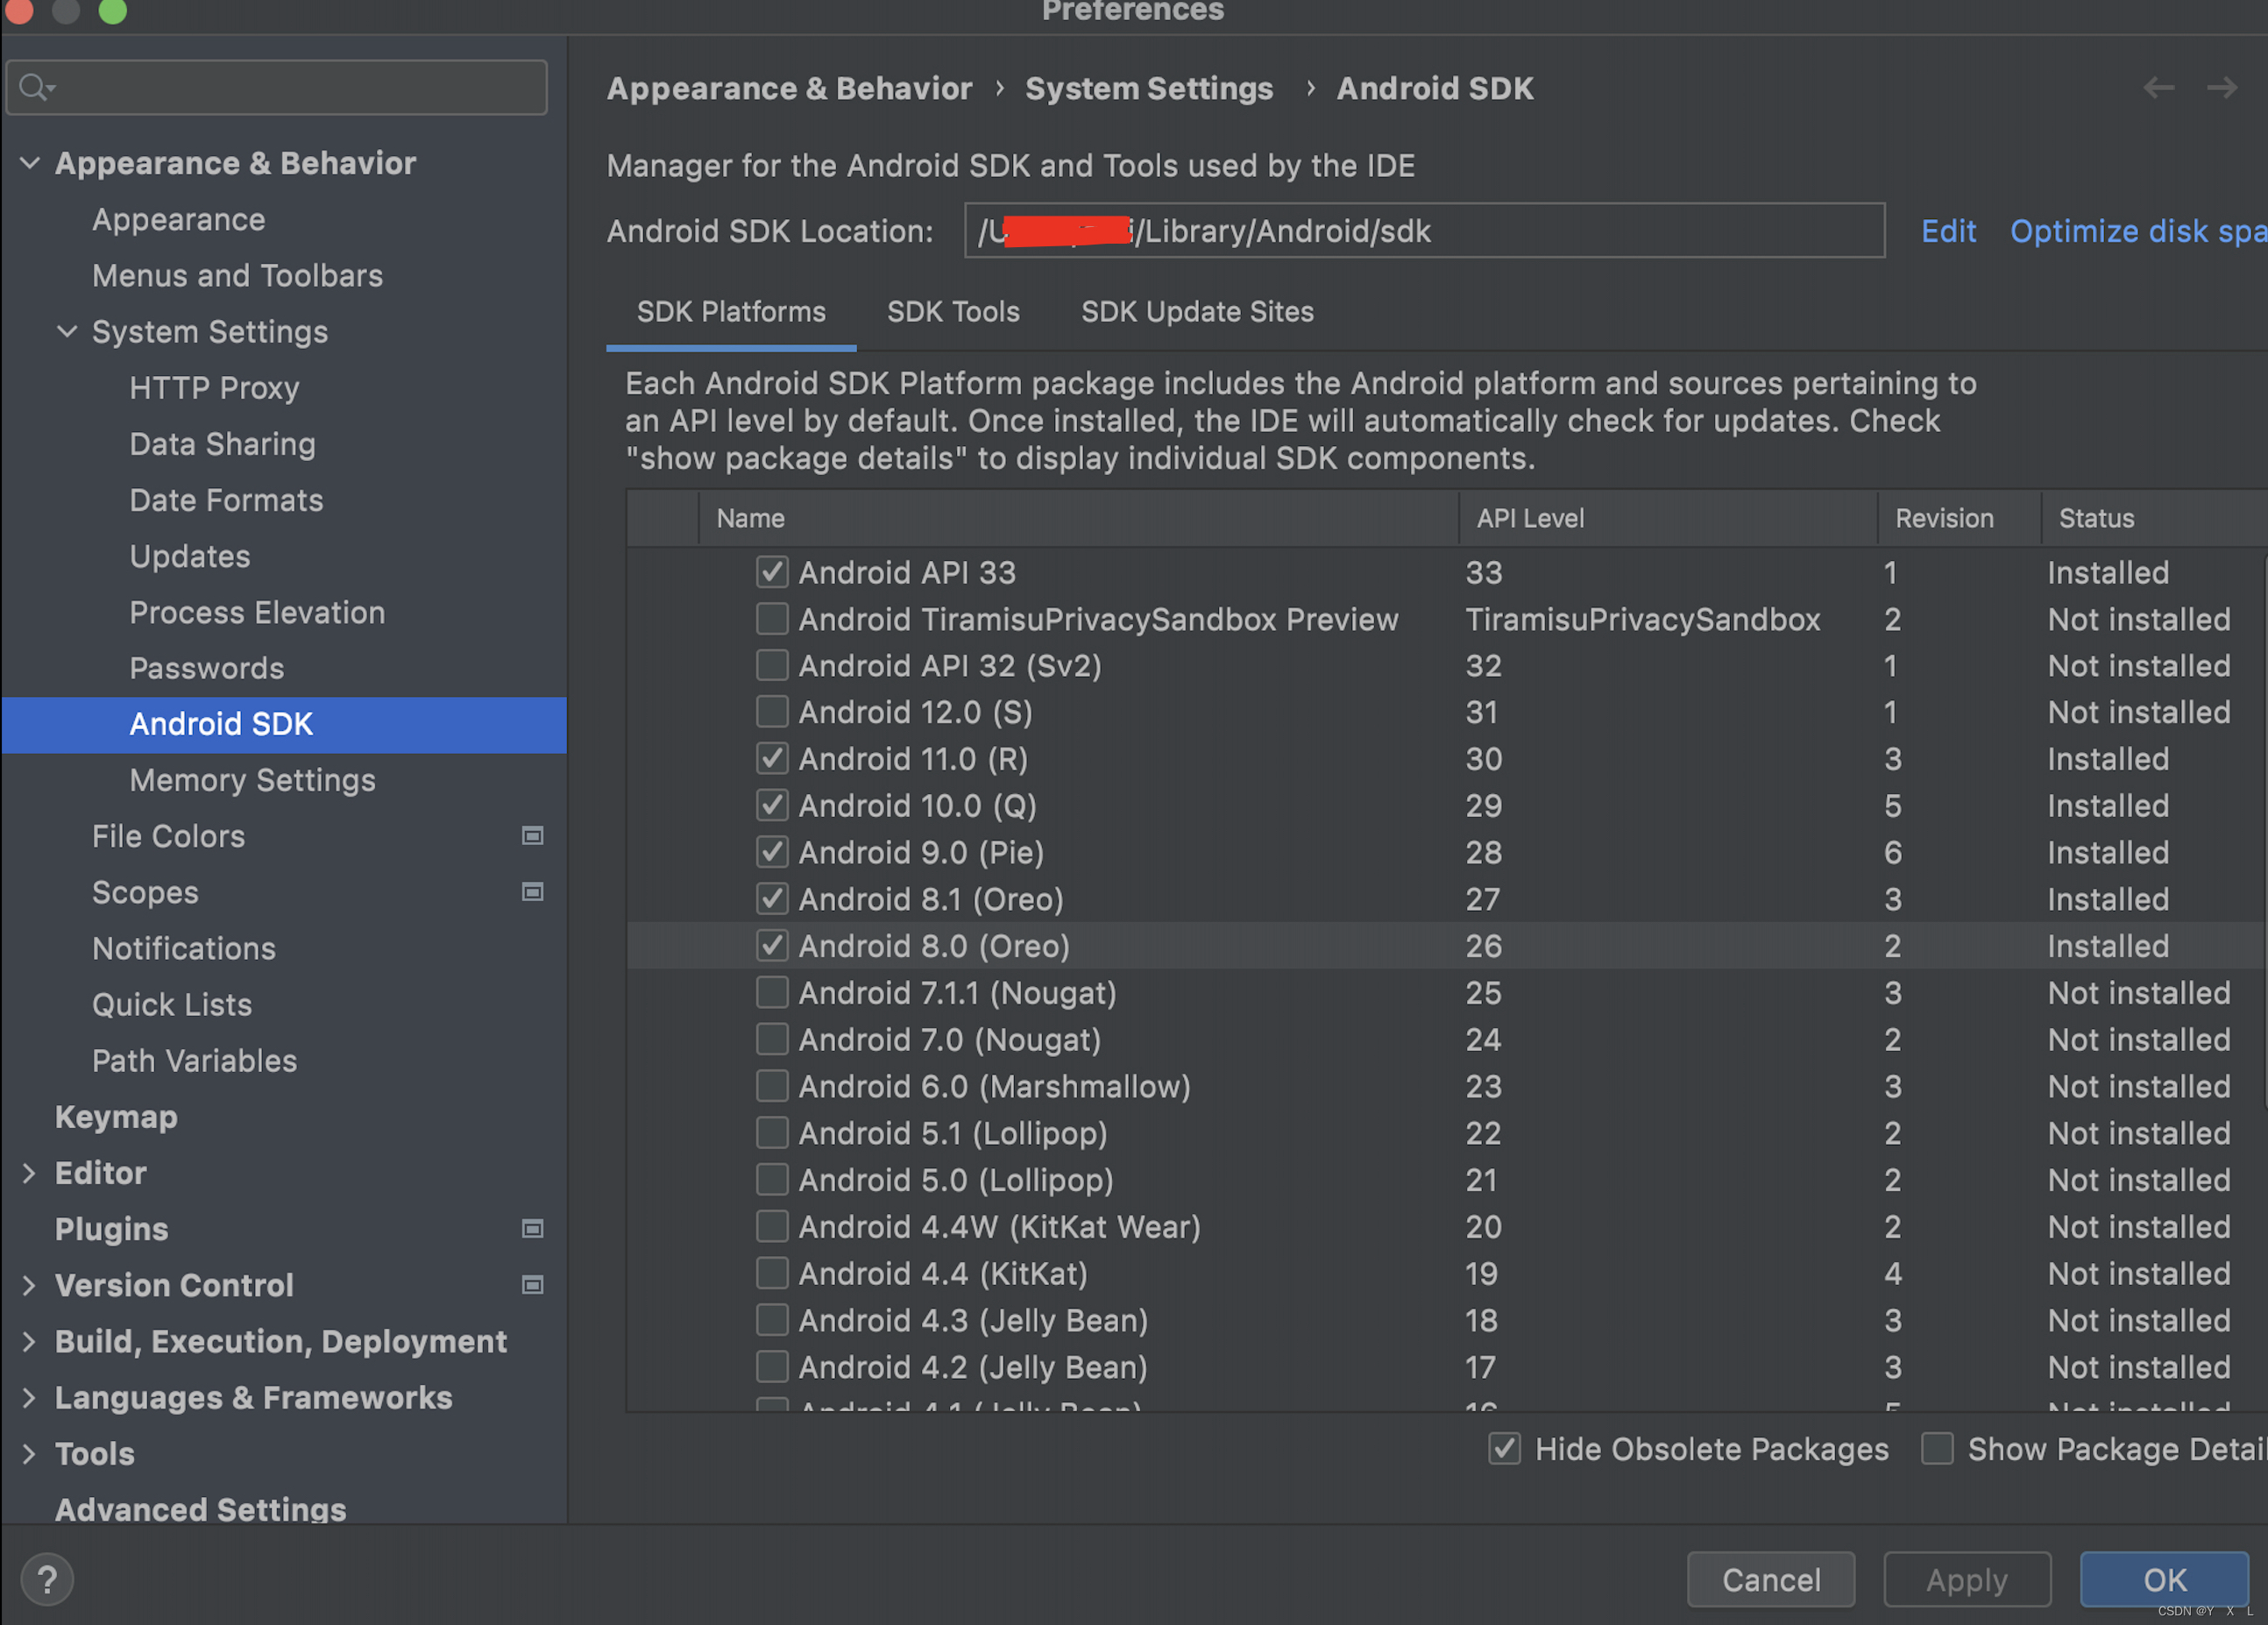Viewport: 2268px width, 1625px height.
Task: Click the Status column header
Action: click(x=2154, y=518)
